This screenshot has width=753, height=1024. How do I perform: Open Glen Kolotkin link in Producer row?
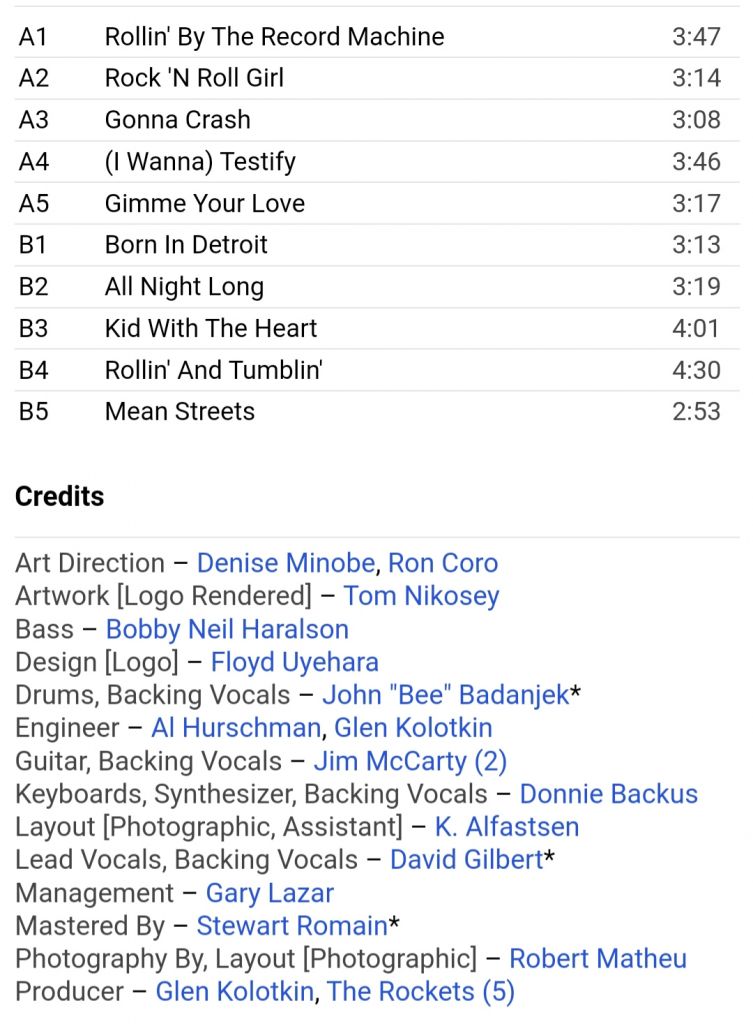click(x=234, y=992)
